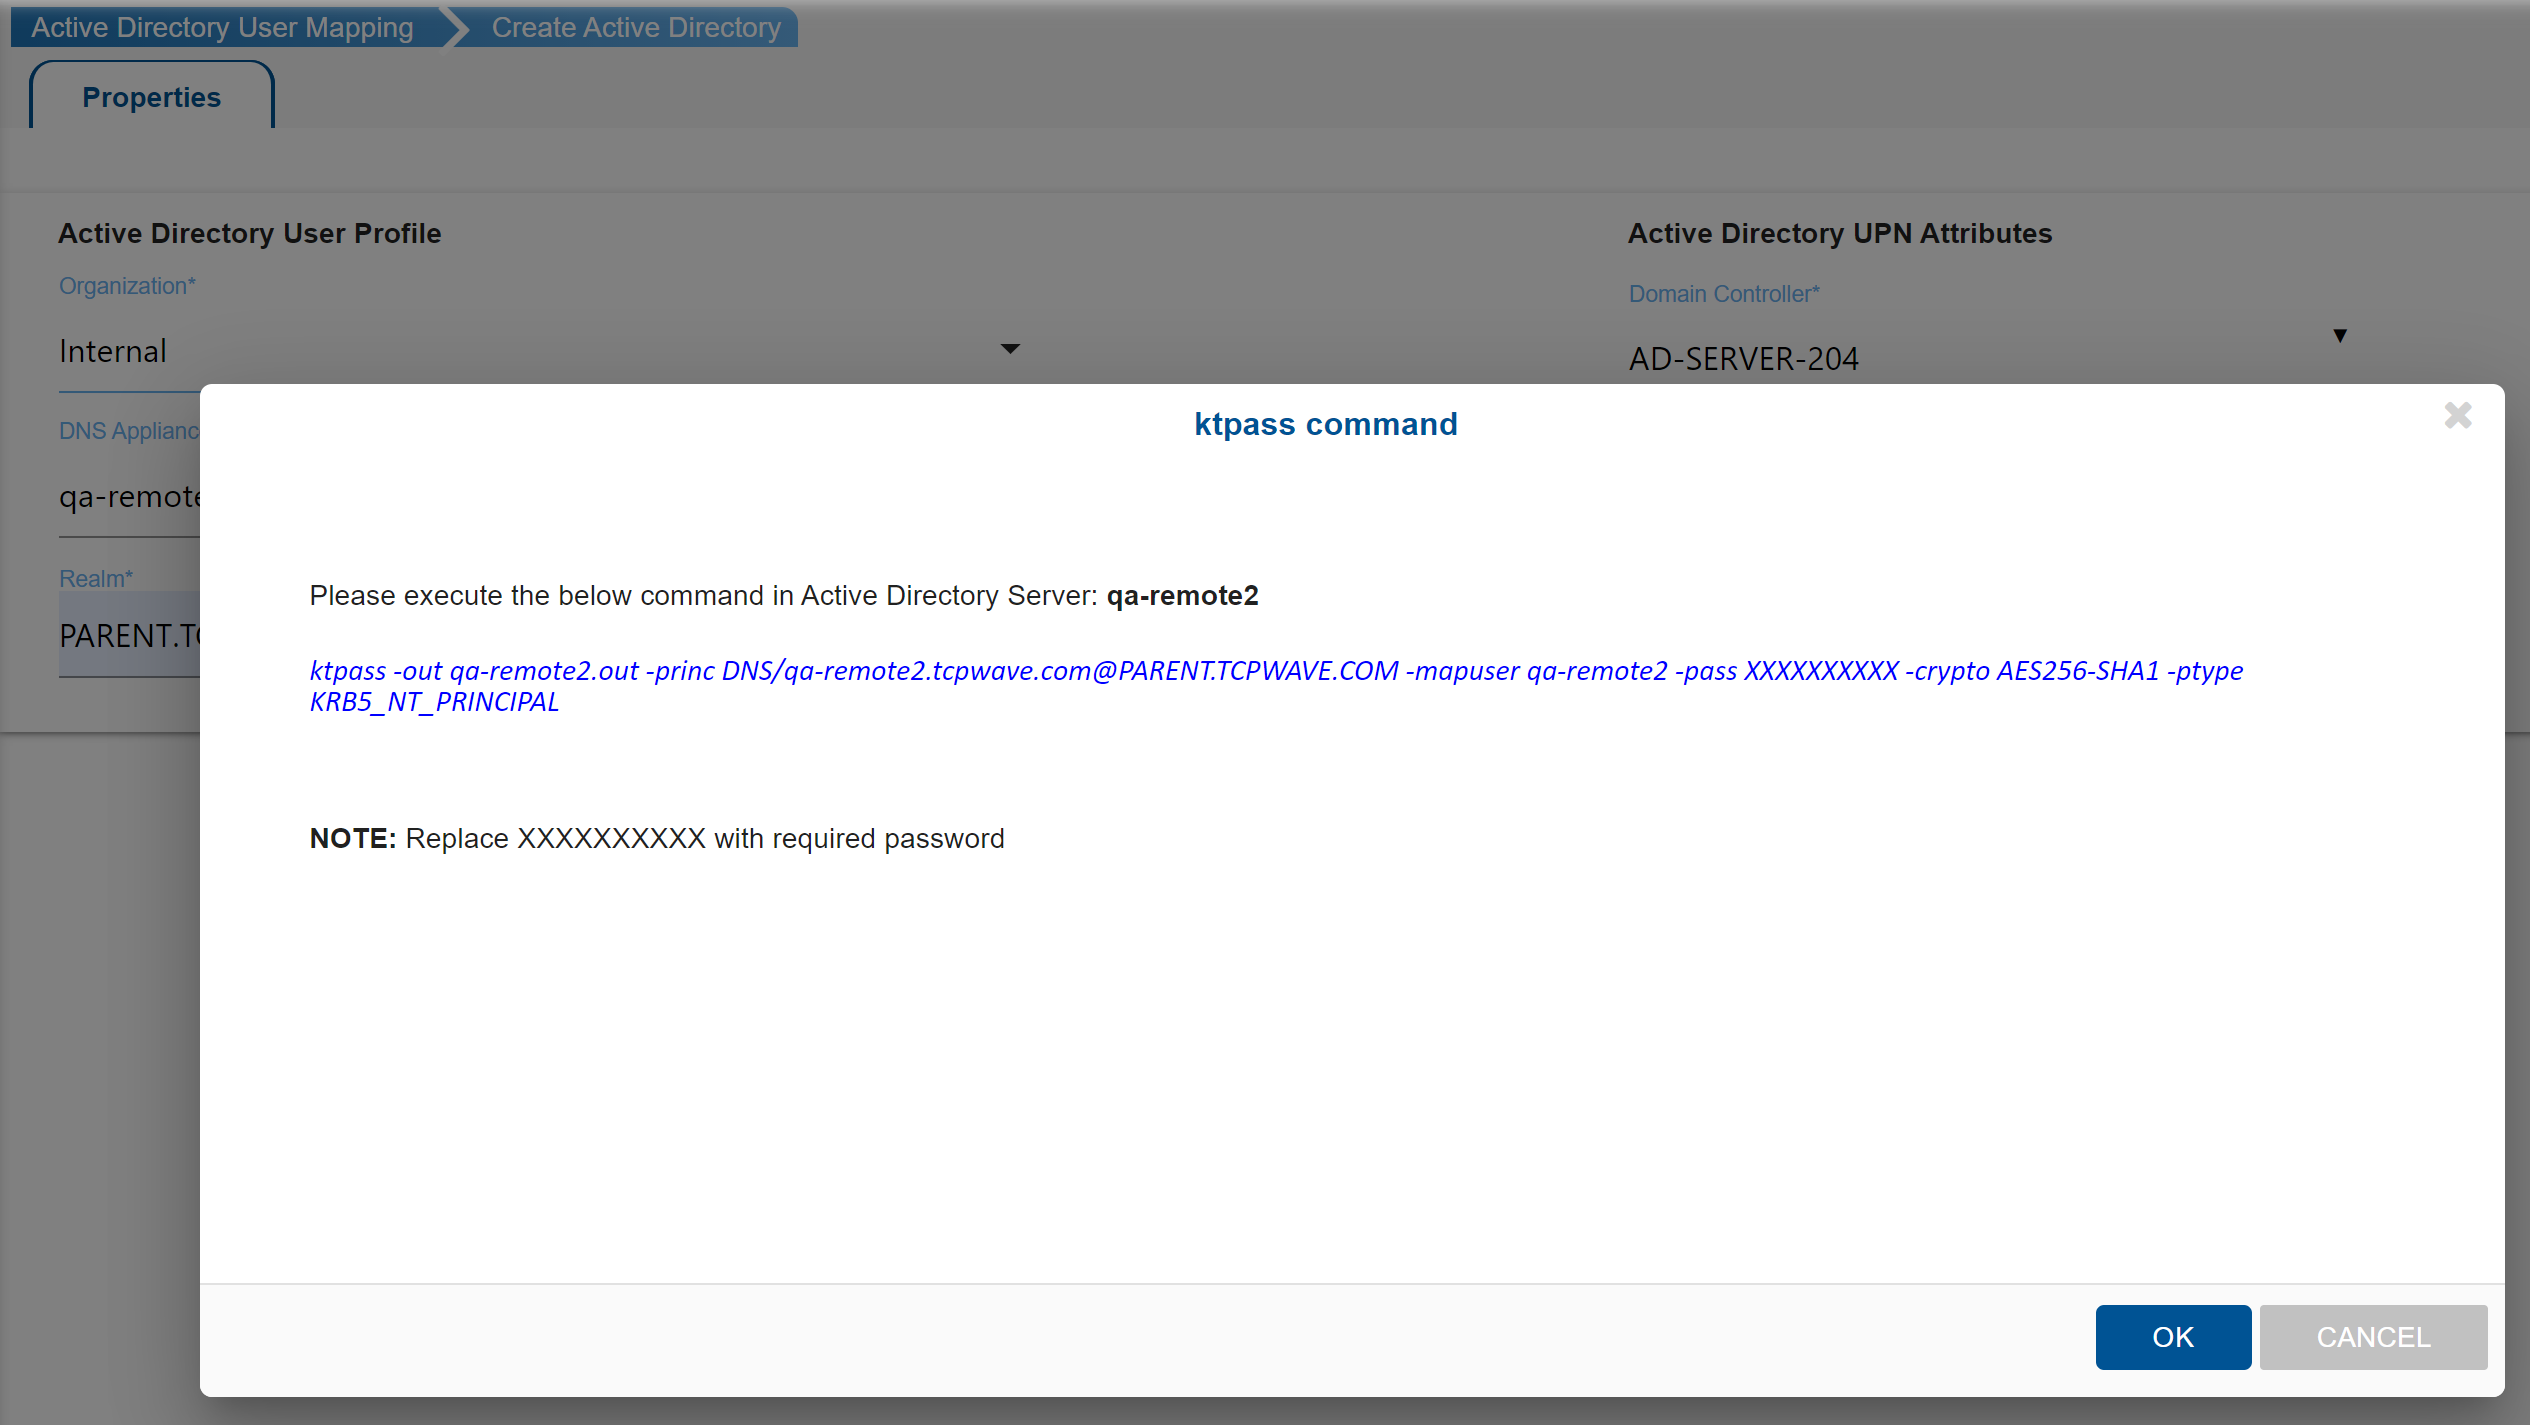Click the Active Directory UPN Attributes heading
Image resolution: width=2530 pixels, height=1425 pixels.
[x=1840, y=233]
